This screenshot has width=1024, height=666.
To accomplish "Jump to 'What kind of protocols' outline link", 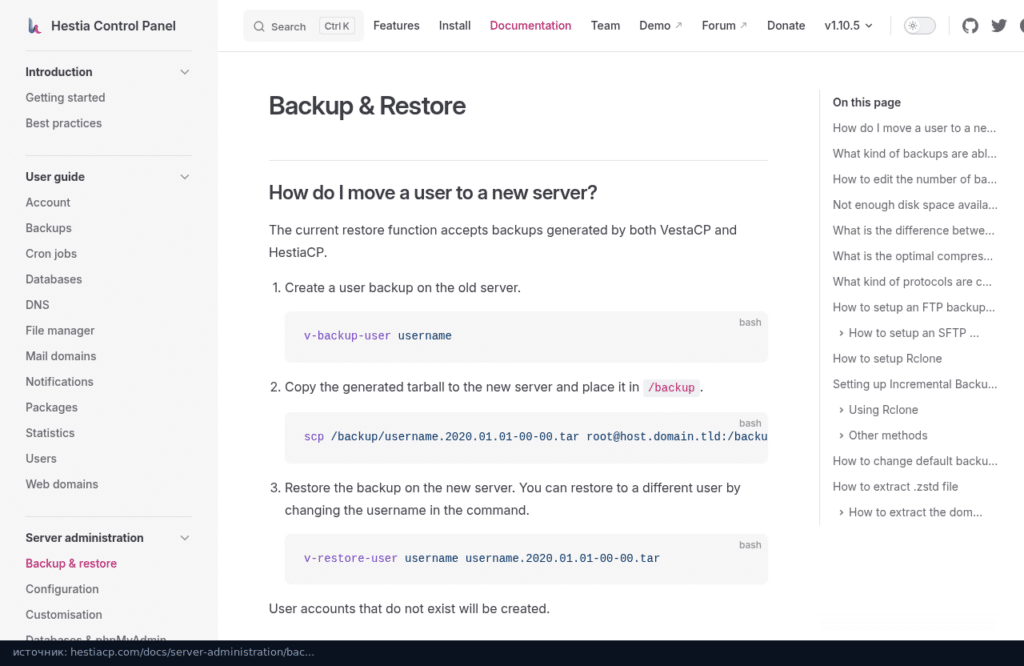I will click(x=912, y=281).
